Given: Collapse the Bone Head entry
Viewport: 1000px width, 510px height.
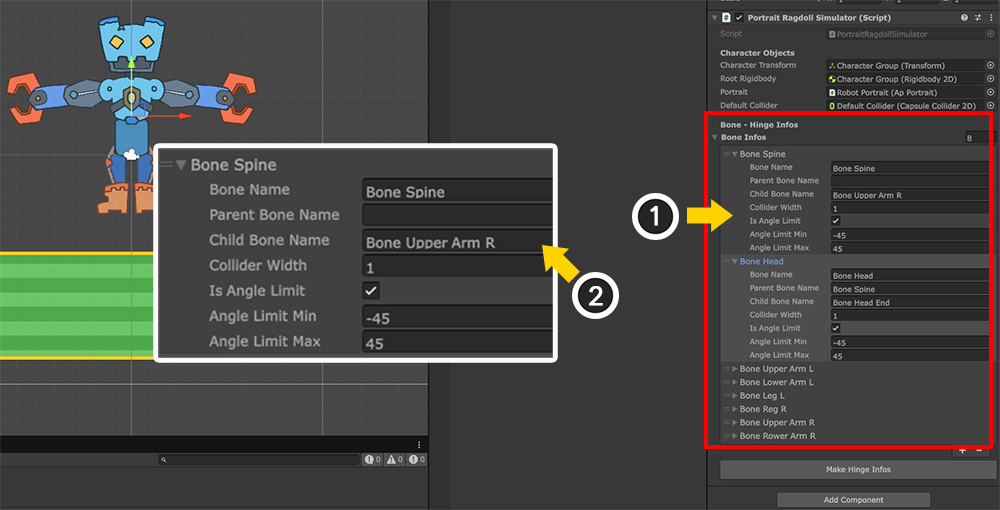Looking at the screenshot, I should point(735,262).
